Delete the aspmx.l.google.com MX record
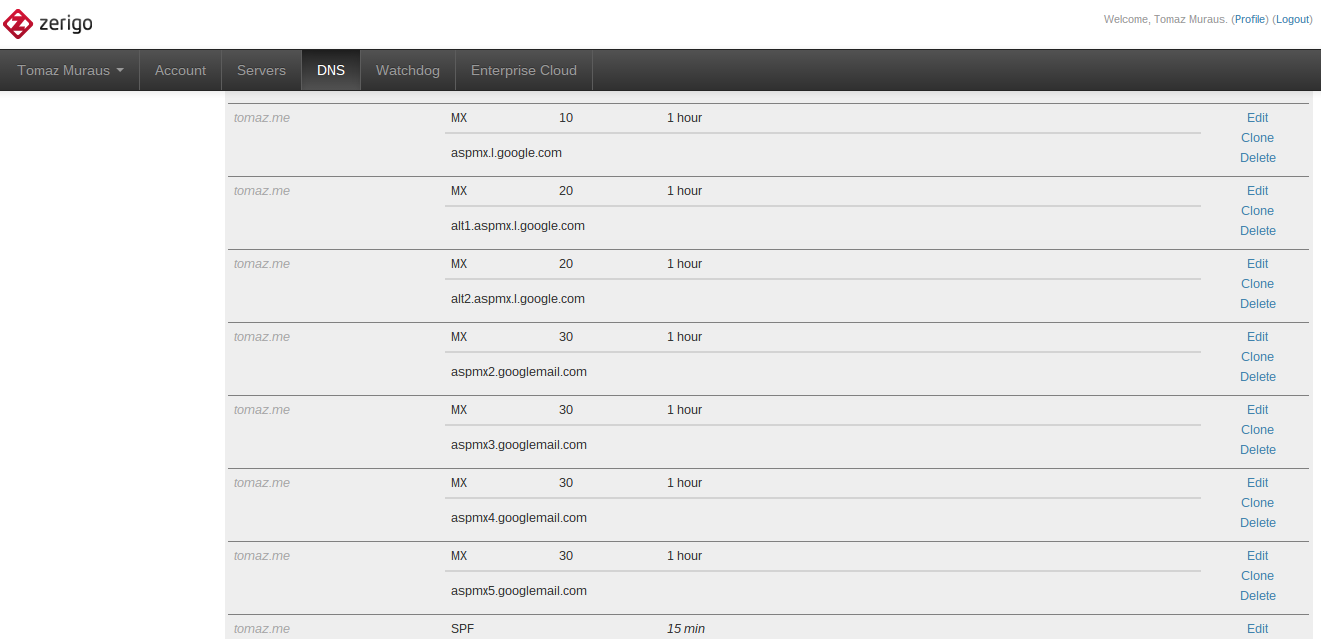This screenshot has height=639, width=1321. tap(1258, 157)
